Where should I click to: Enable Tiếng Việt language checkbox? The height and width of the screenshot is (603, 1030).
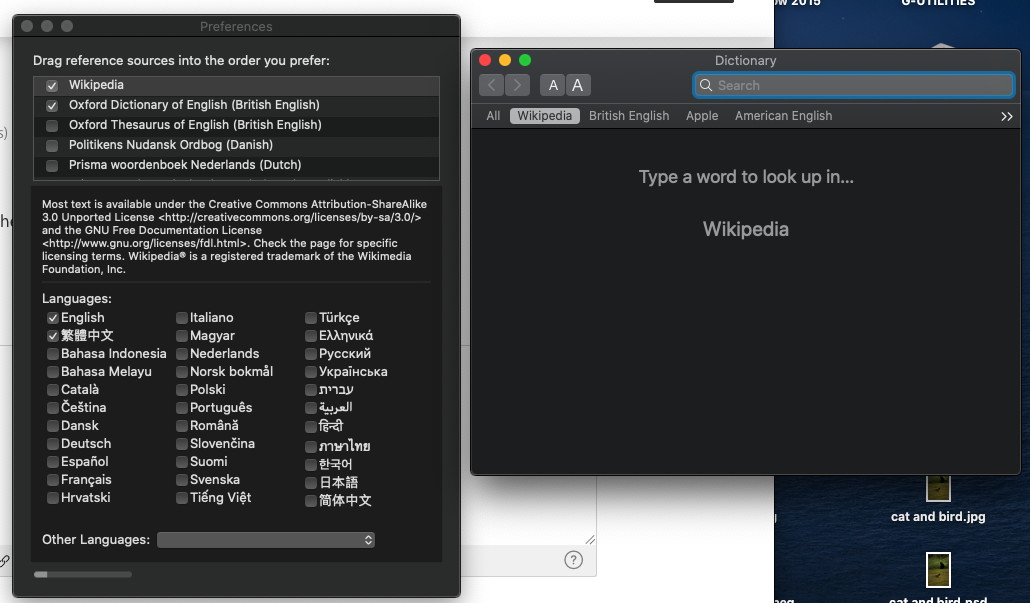tap(181, 498)
